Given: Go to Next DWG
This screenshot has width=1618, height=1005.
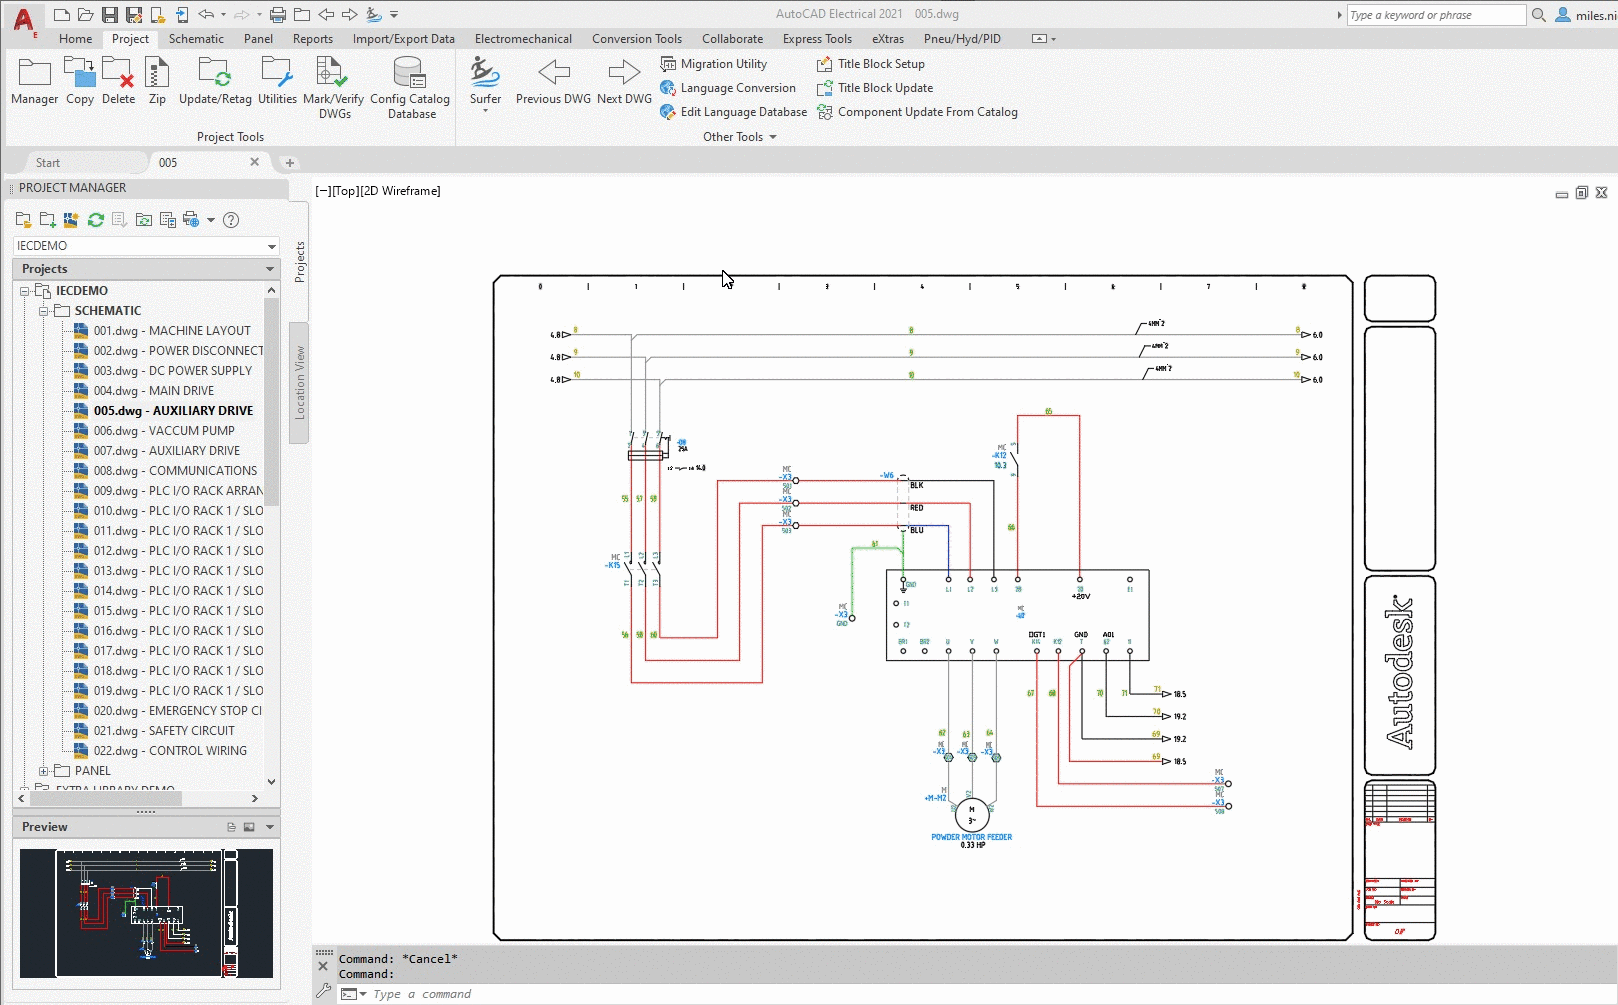Looking at the screenshot, I should [x=624, y=80].
